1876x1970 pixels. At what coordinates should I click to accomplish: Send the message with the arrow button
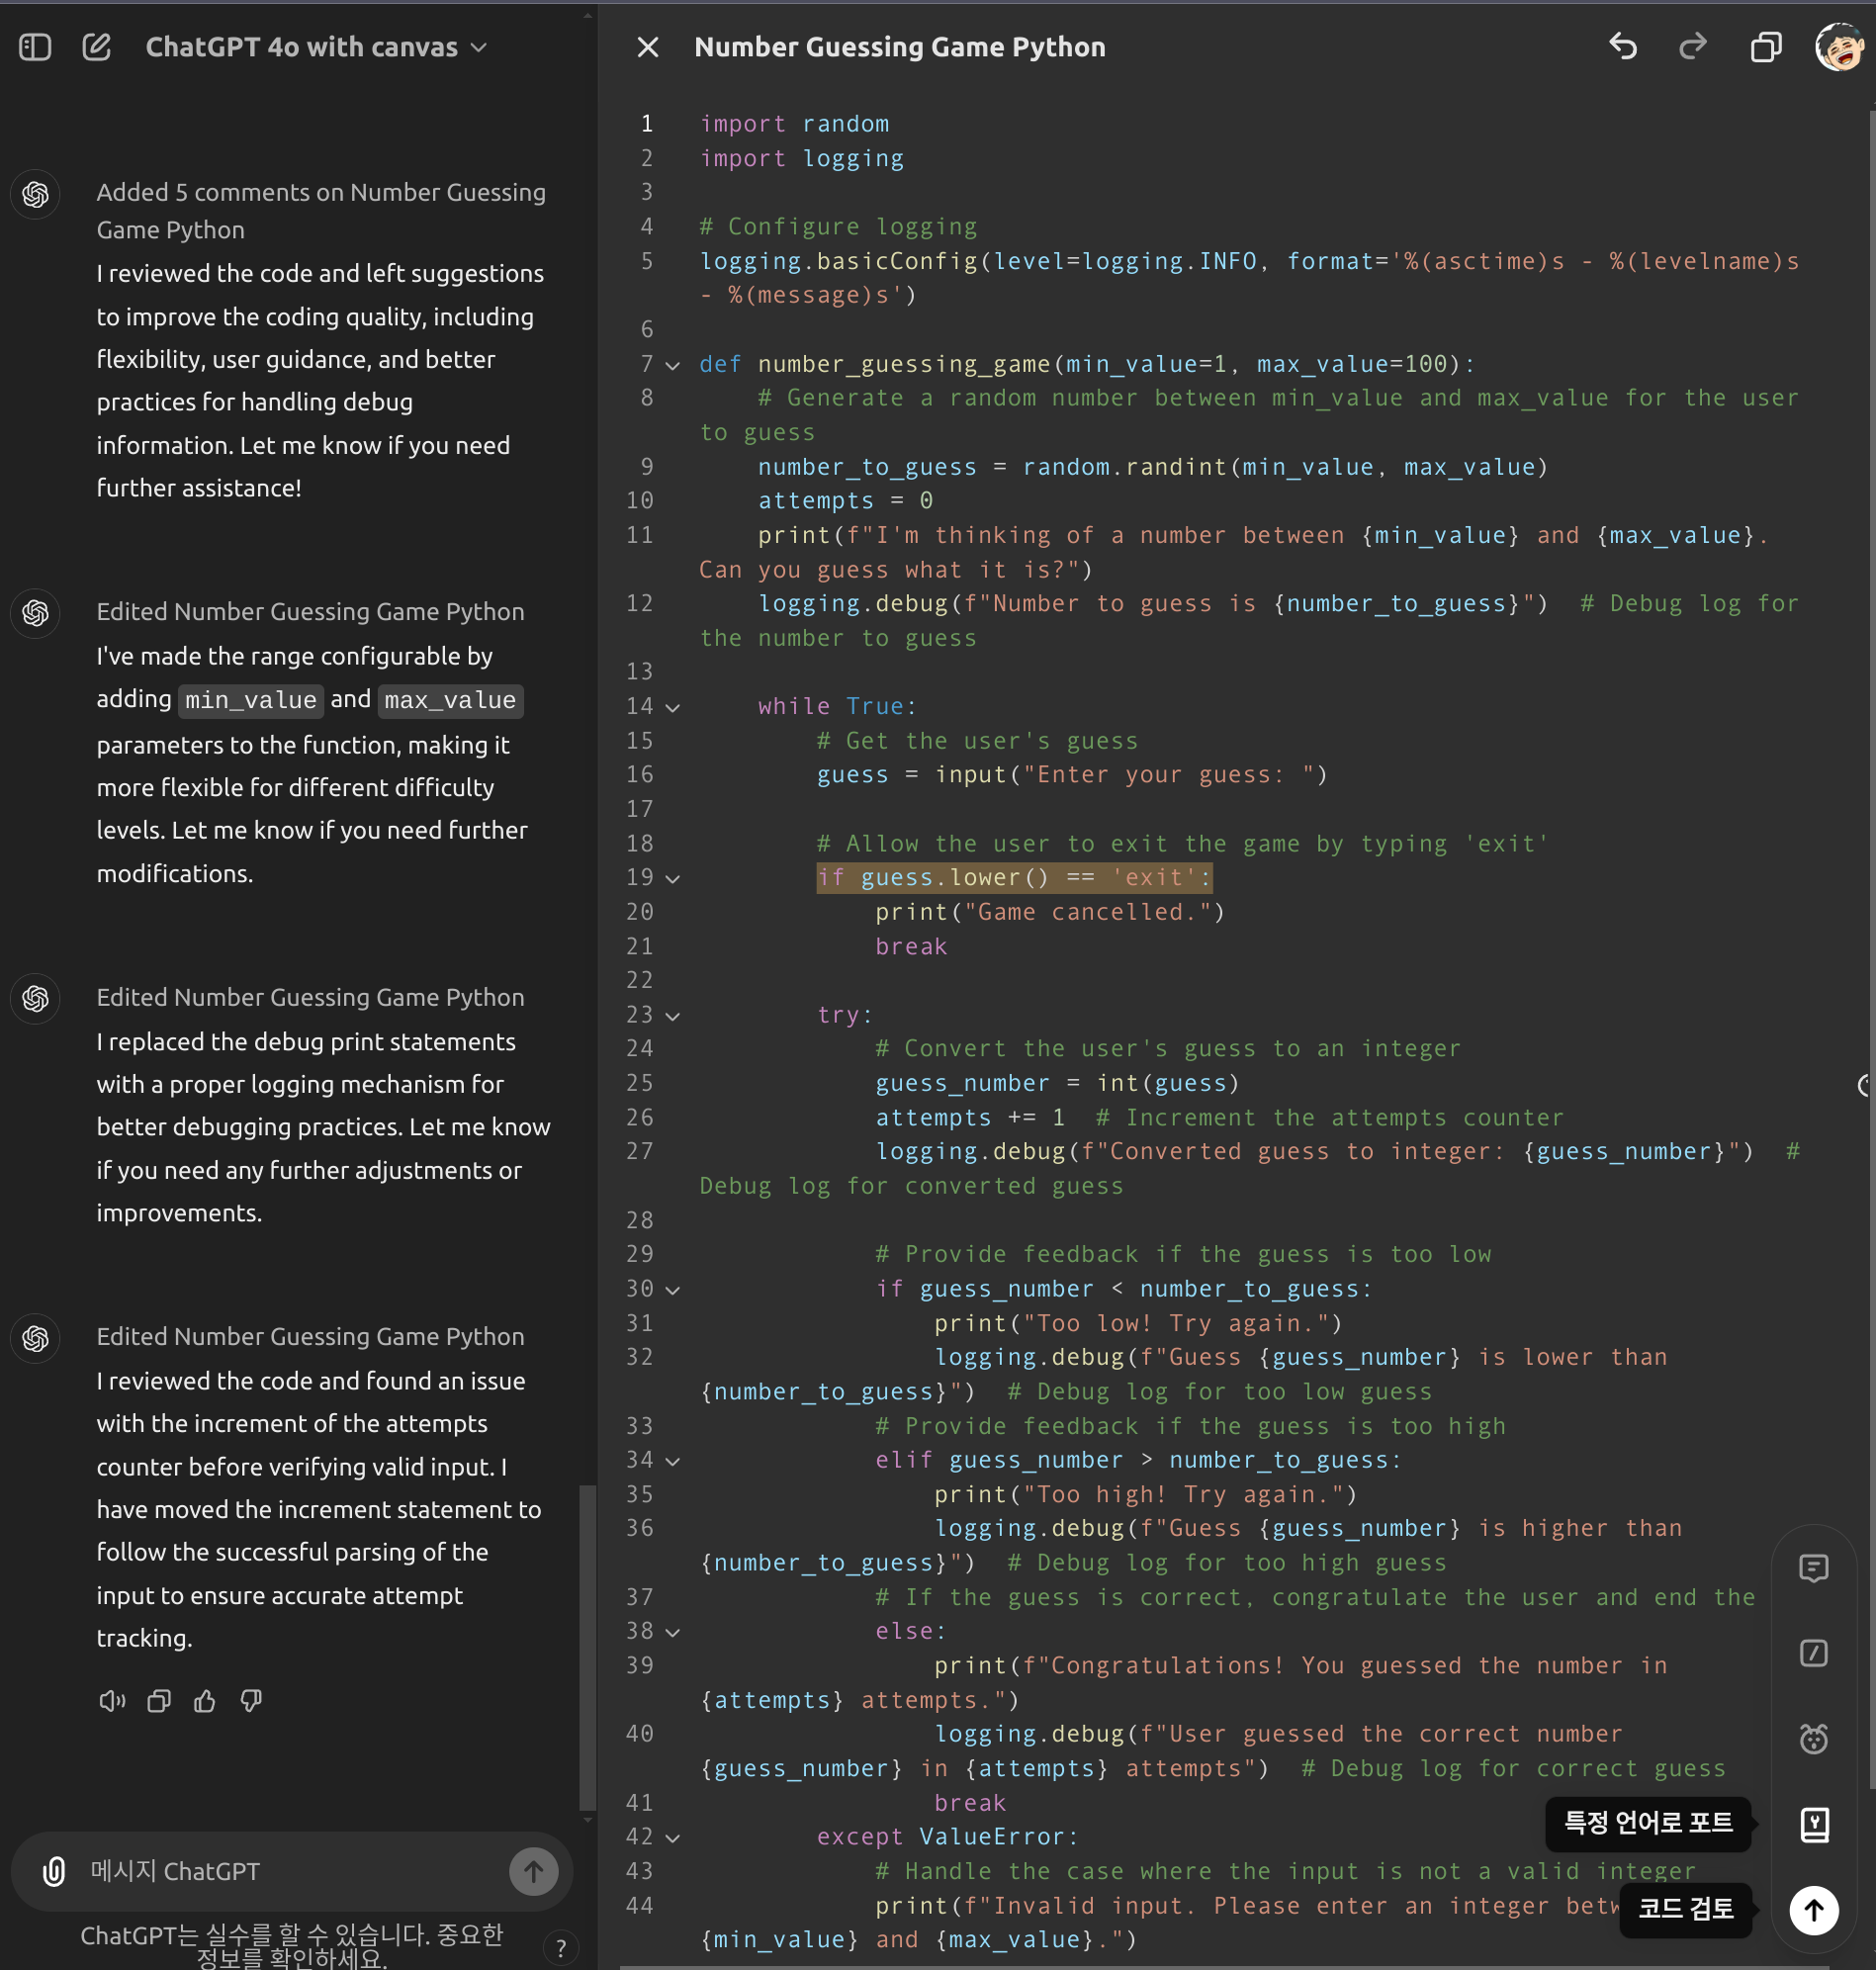[534, 1871]
